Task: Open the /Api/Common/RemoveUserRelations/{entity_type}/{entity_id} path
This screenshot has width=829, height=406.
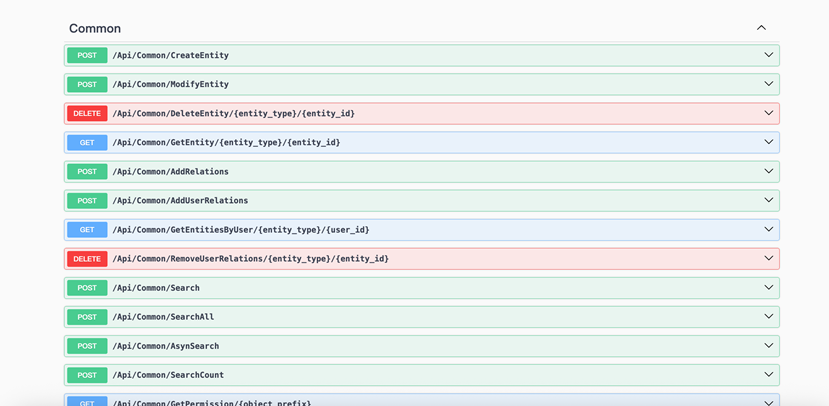Action: click(x=251, y=259)
